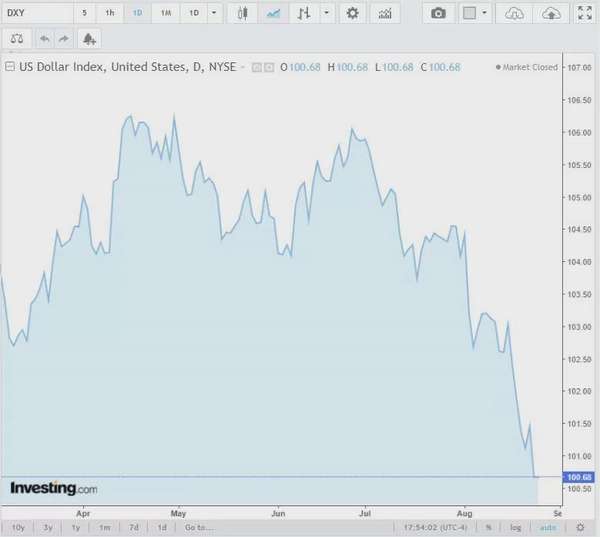Collapse the US Dollar Index legend
This screenshot has height=537, width=600.
[x=10, y=67]
